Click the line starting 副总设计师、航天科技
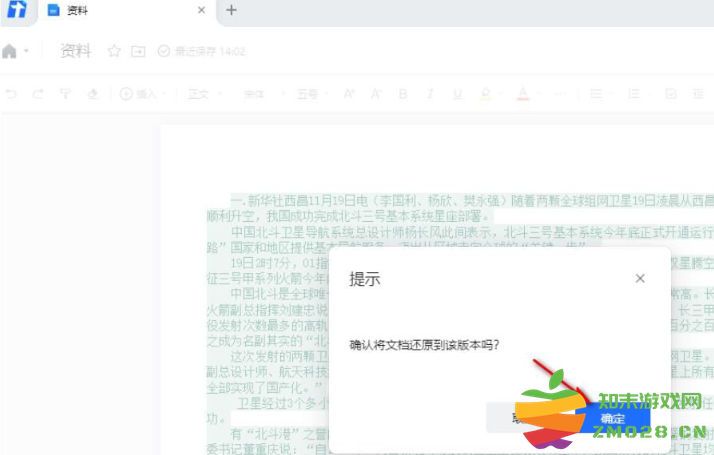Screen dimensions: 714x455 [x=267, y=372]
